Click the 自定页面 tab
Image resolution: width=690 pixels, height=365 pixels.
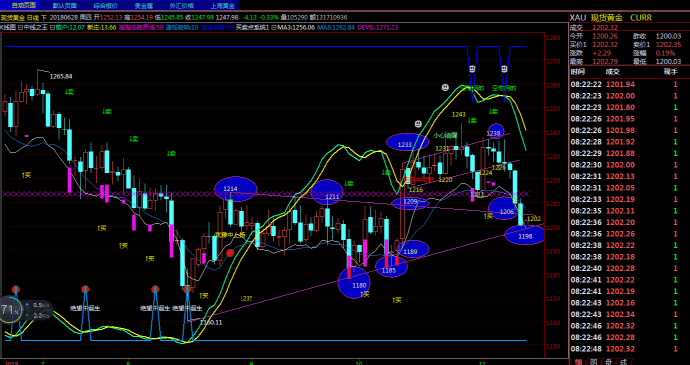(23, 5)
